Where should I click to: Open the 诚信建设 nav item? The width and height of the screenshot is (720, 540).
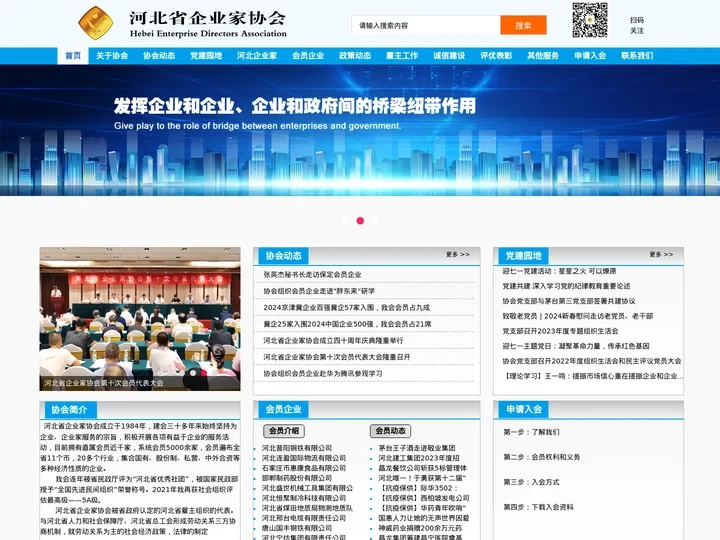click(x=449, y=56)
